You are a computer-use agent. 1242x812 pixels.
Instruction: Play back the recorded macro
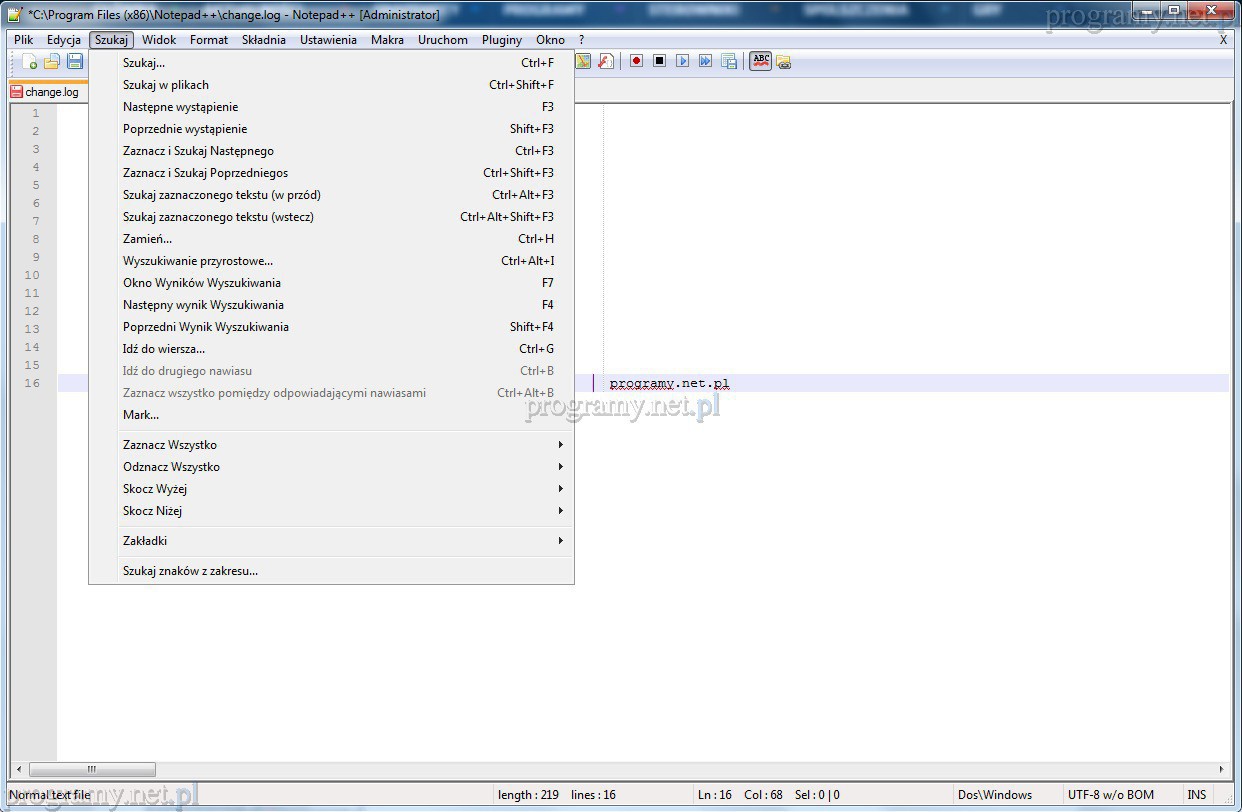click(x=682, y=61)
